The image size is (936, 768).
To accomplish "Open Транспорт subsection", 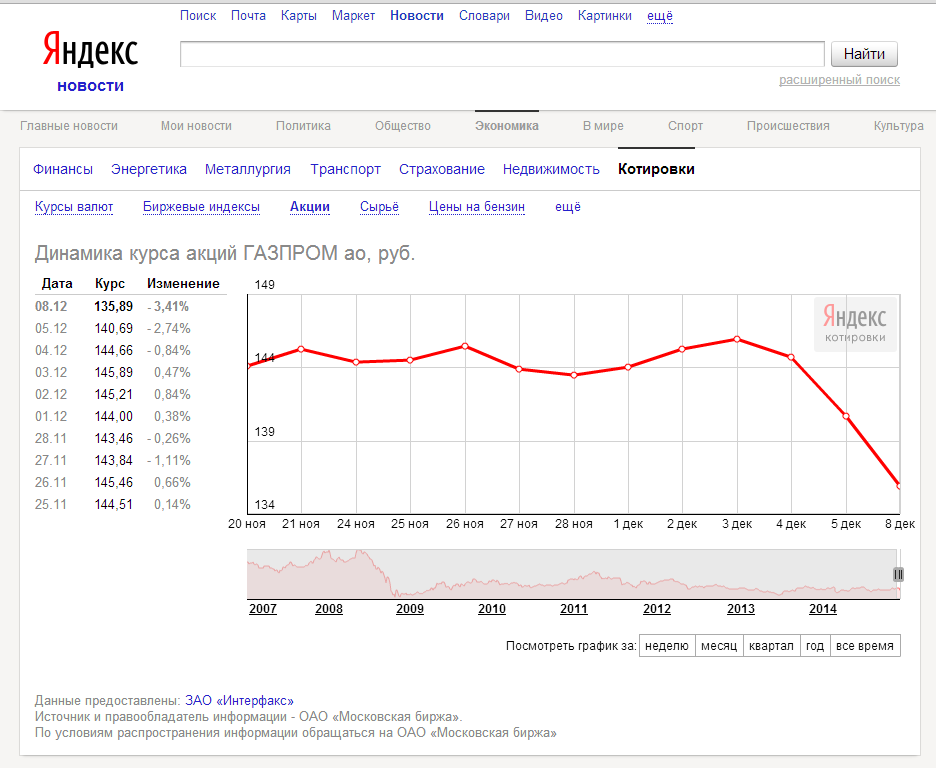I will (345, 169).
